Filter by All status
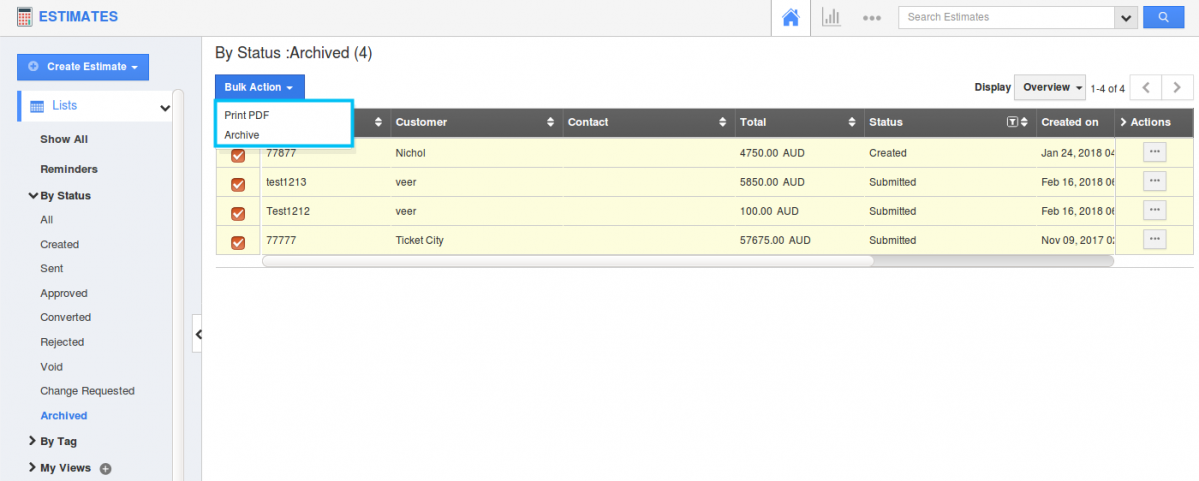This screenshot has height=481, width=1199. [47, 219]
